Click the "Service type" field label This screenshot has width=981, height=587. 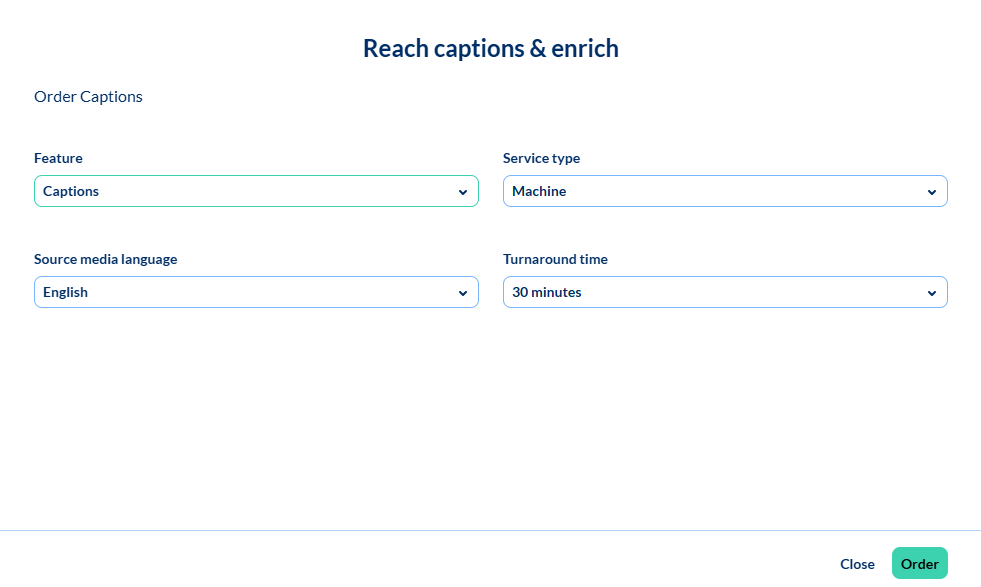tap(541, 158)
